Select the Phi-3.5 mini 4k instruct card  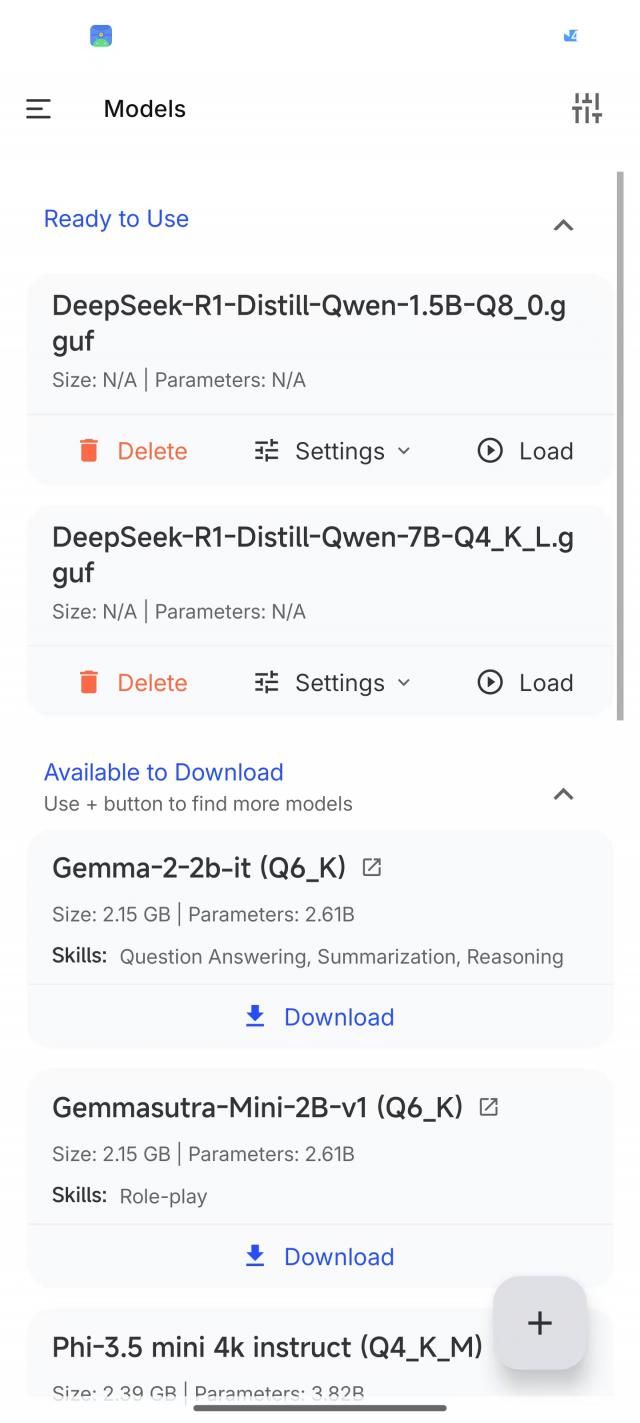(267, 1348)
